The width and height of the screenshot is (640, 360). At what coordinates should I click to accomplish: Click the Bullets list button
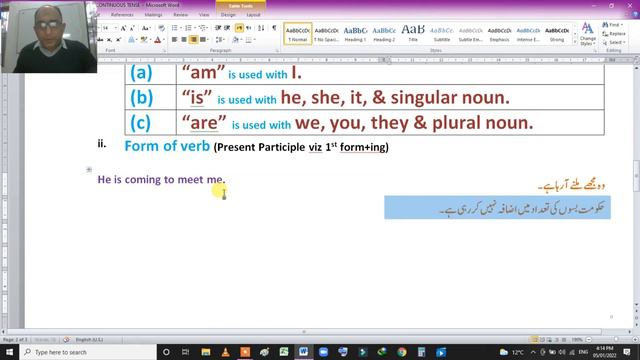(174, 28)
